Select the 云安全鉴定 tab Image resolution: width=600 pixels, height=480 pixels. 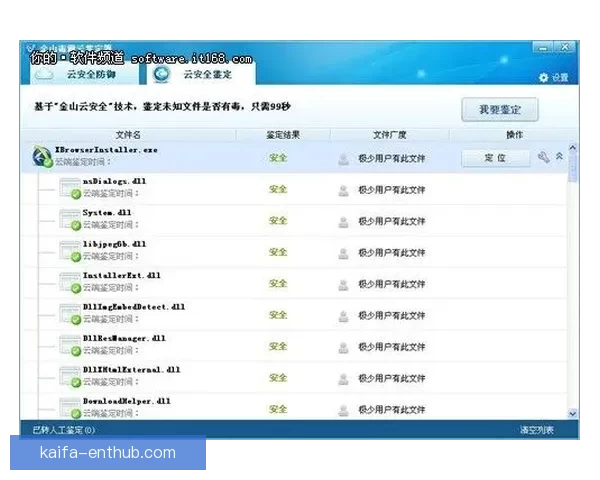click(201, 74)
